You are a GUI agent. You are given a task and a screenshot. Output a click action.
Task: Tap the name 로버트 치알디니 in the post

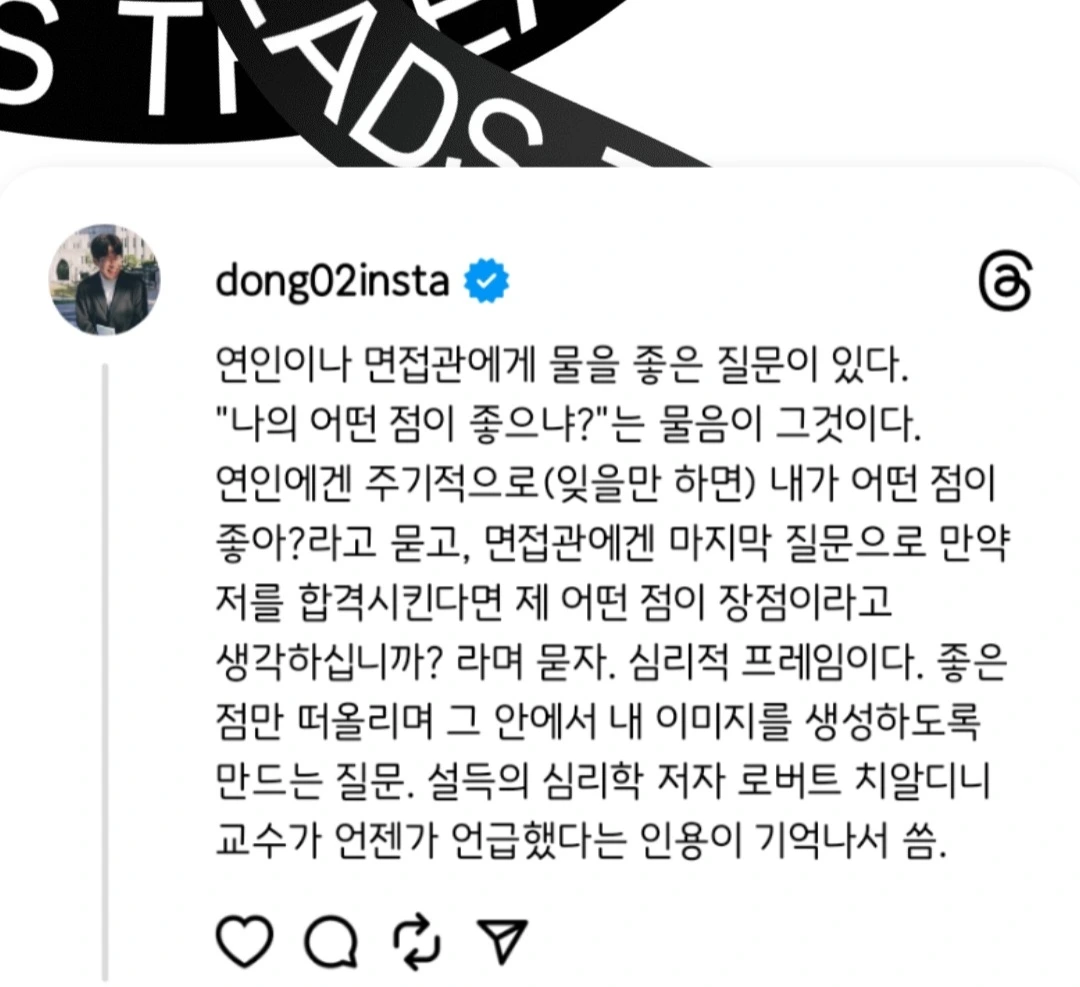pyautogui.click(x=863, y=782)
